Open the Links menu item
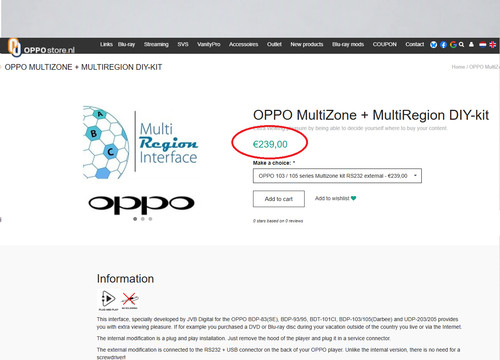The width and height of the screenshot is (500, 360). point(106,44)
